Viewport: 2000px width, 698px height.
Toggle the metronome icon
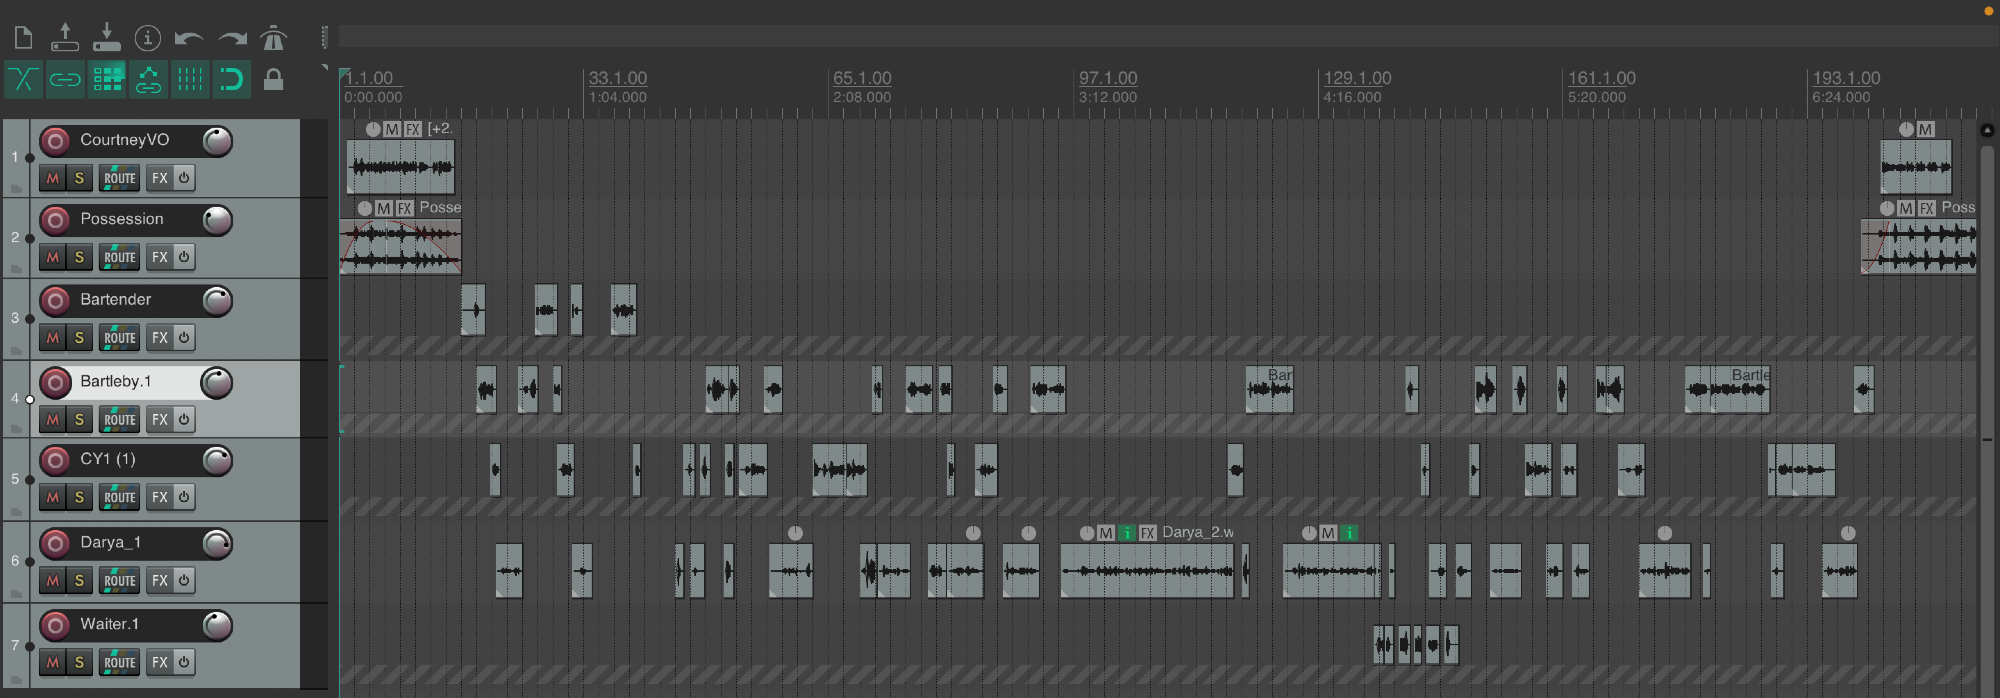coord(273,38)
